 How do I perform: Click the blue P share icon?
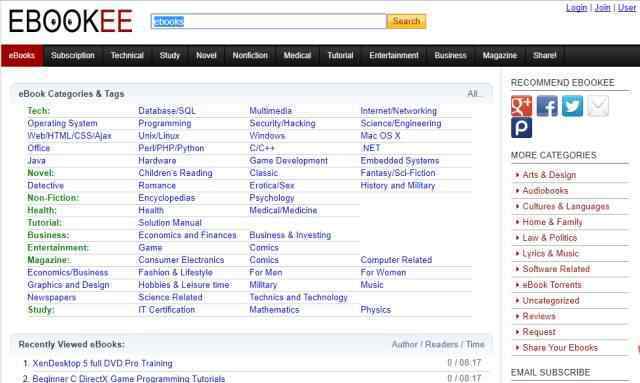tap(522, 127)
